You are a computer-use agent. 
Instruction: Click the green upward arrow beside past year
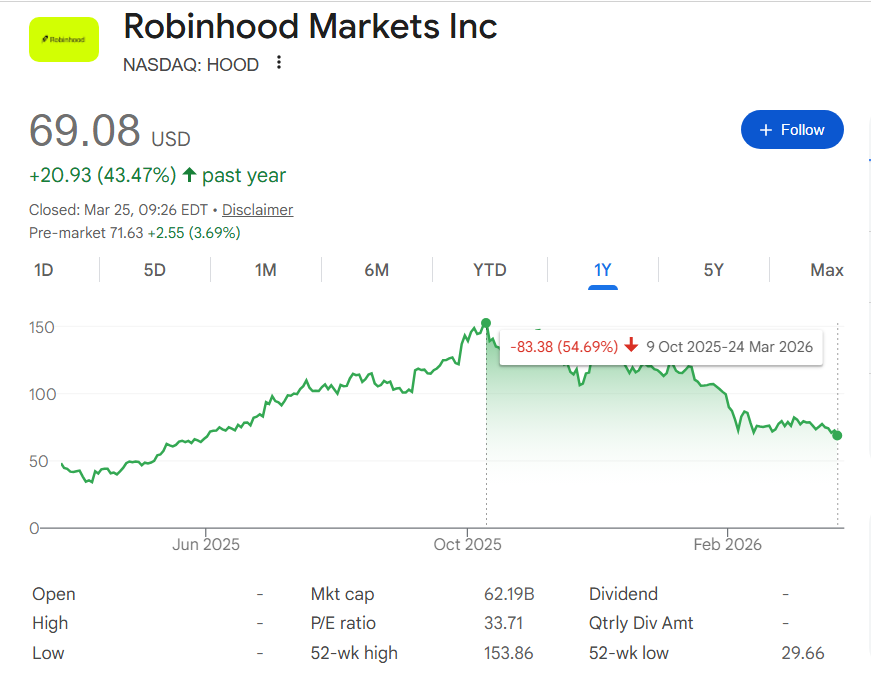[188, 175]
